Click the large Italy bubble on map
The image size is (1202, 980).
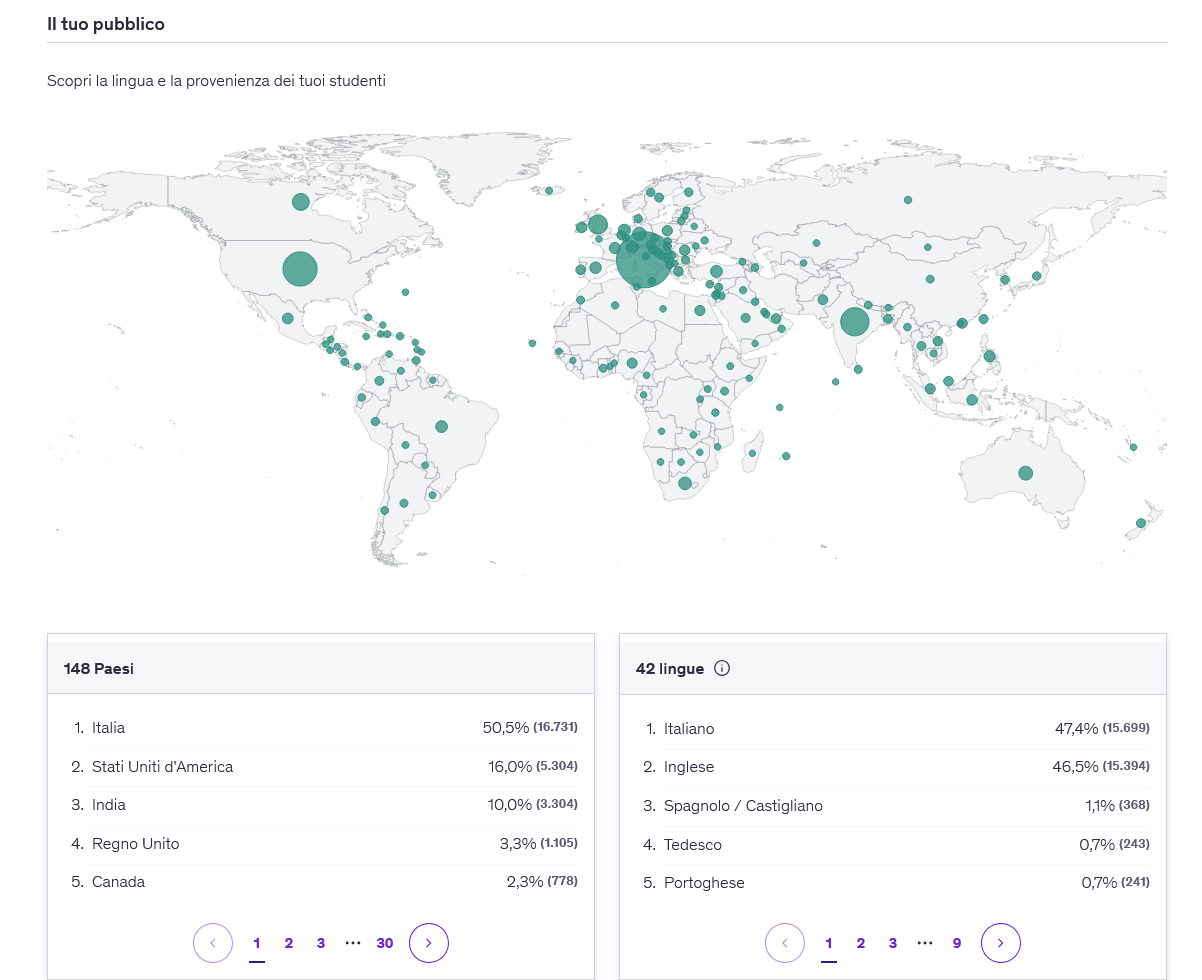[643, 261]
